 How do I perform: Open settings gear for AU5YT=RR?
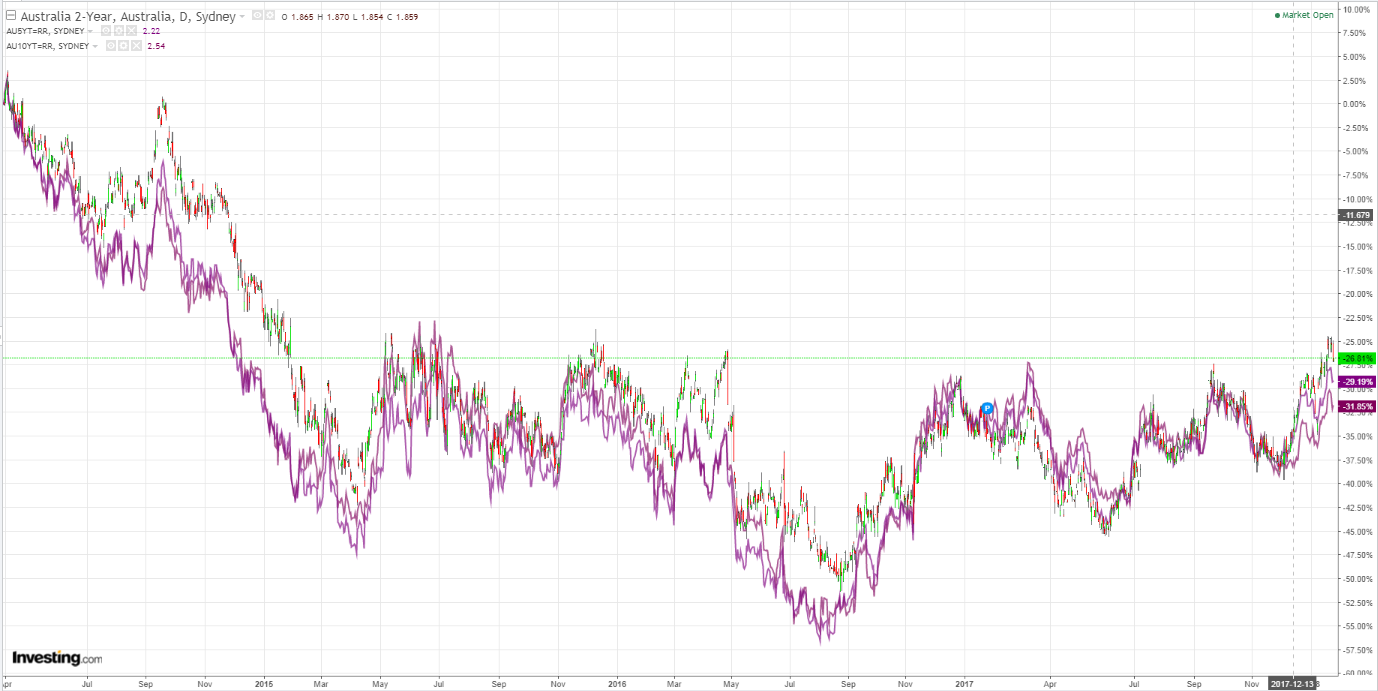pos(119,31)
